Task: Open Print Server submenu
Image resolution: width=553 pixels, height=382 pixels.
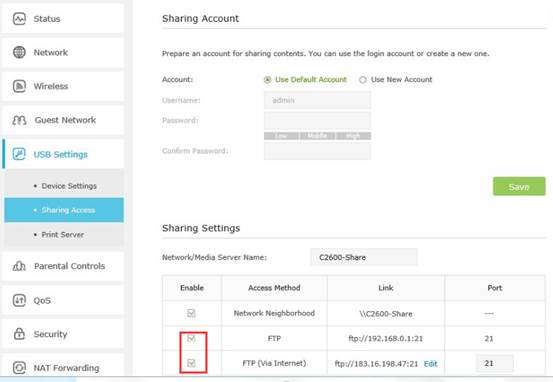Action: click(x=64, y=235)
